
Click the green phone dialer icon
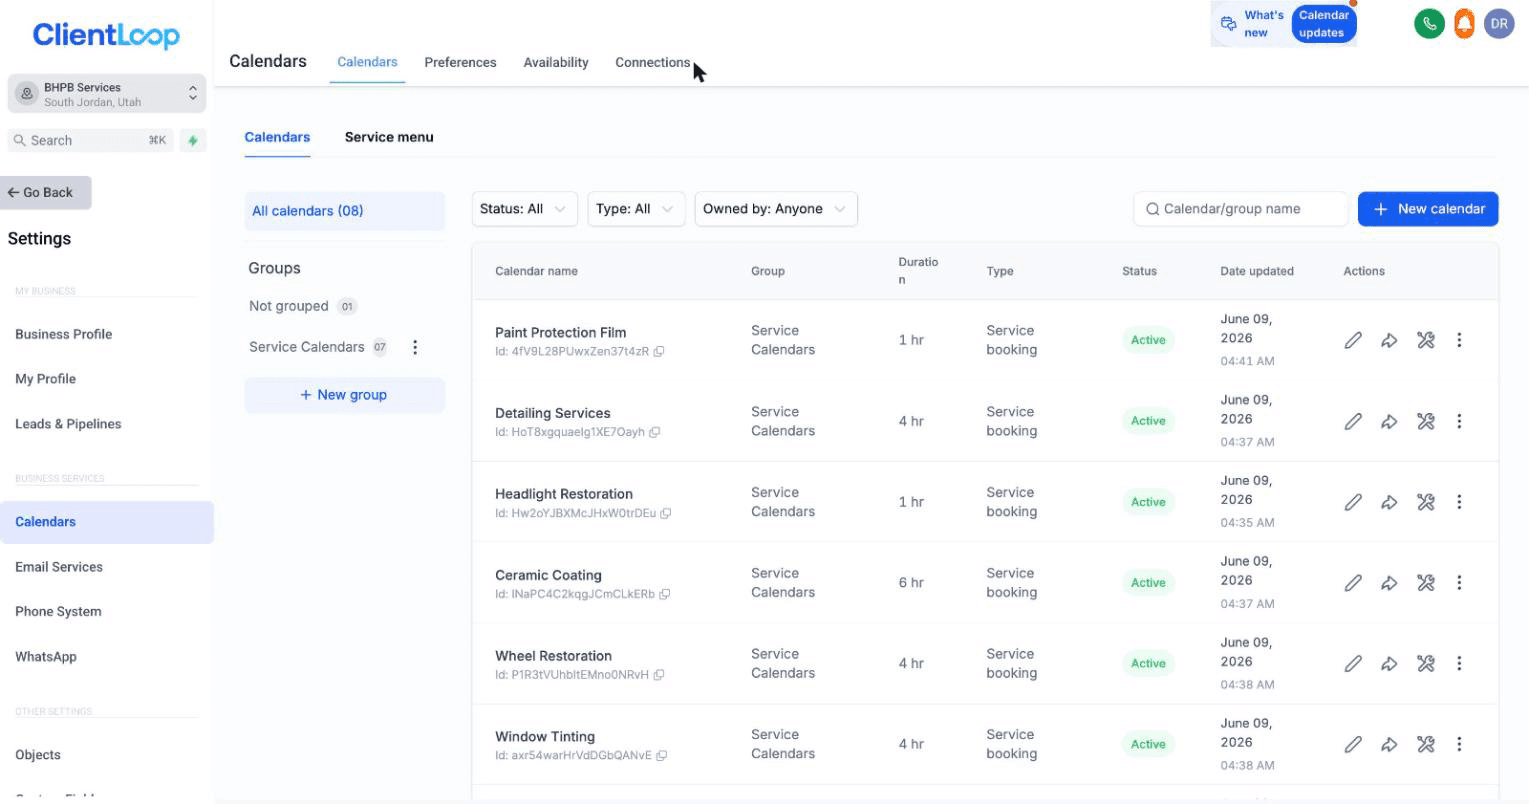1429,24
